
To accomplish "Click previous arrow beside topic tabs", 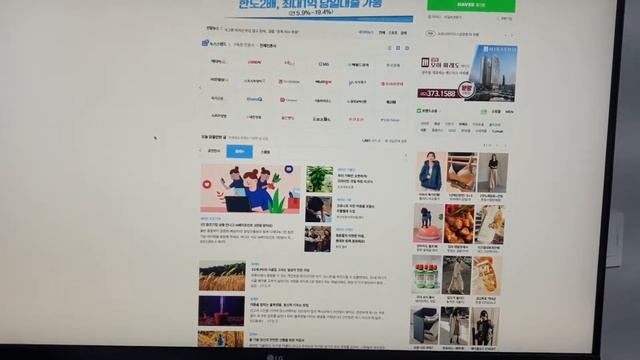I will pos(200,151).
